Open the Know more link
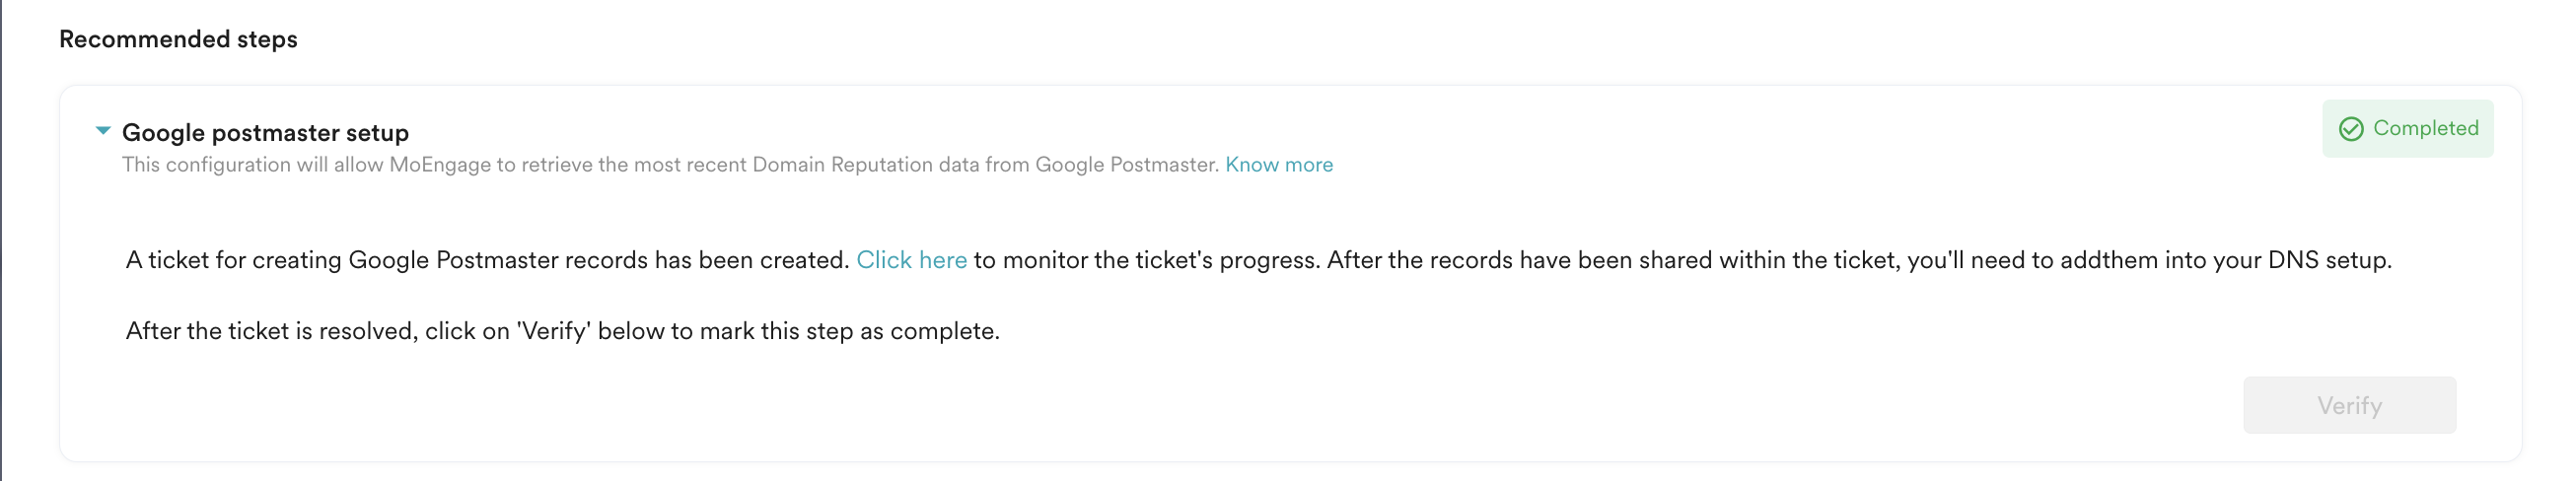Image resolution: width=2576 pixels, height=481 pixels. [x=1278, y=165]
